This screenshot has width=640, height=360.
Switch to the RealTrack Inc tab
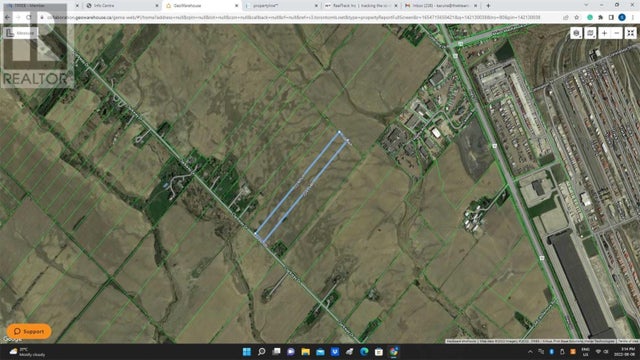[x=360, y=6]
